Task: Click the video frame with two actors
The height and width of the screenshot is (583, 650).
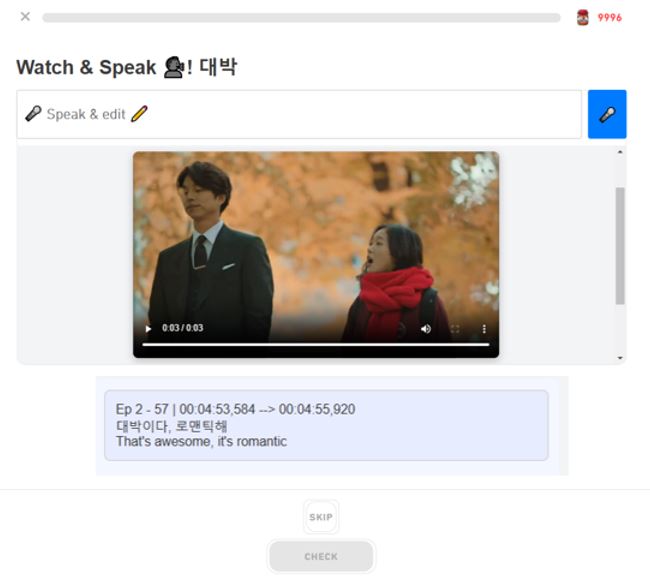Action: (x=315, y=240)
